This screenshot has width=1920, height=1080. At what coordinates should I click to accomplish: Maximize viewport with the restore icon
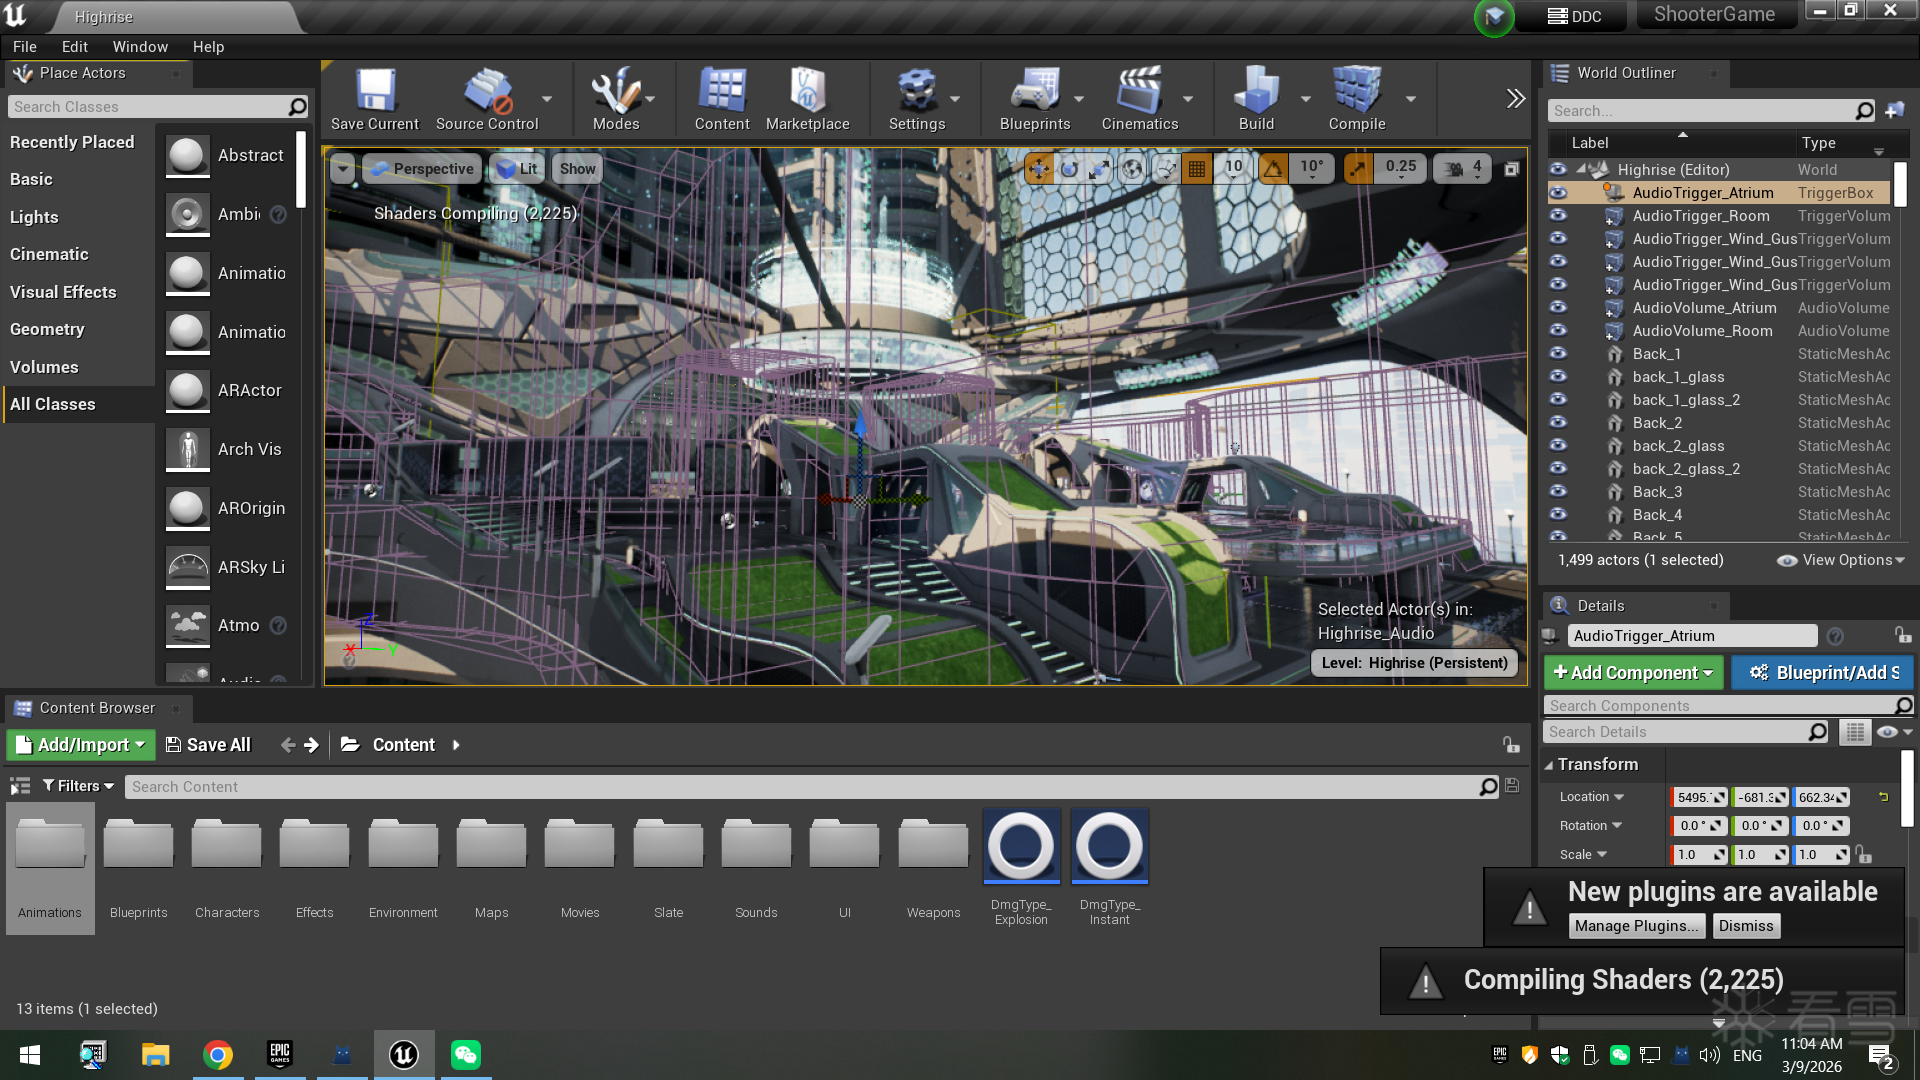[x=1512, y=169]
